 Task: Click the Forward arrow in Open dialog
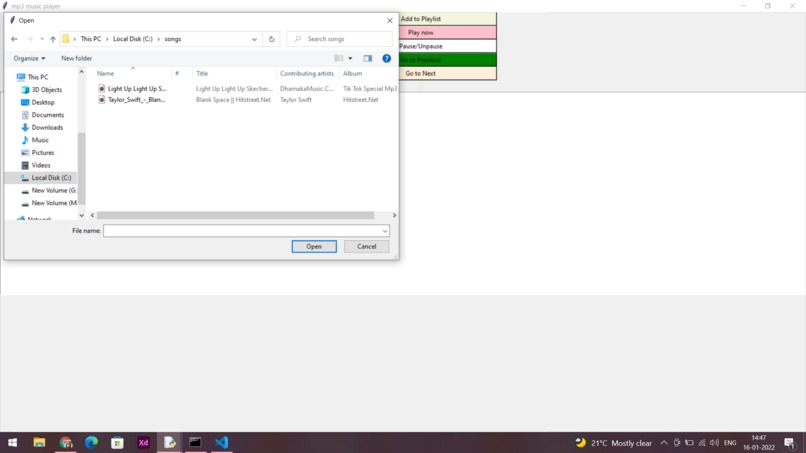pos(29,39)
